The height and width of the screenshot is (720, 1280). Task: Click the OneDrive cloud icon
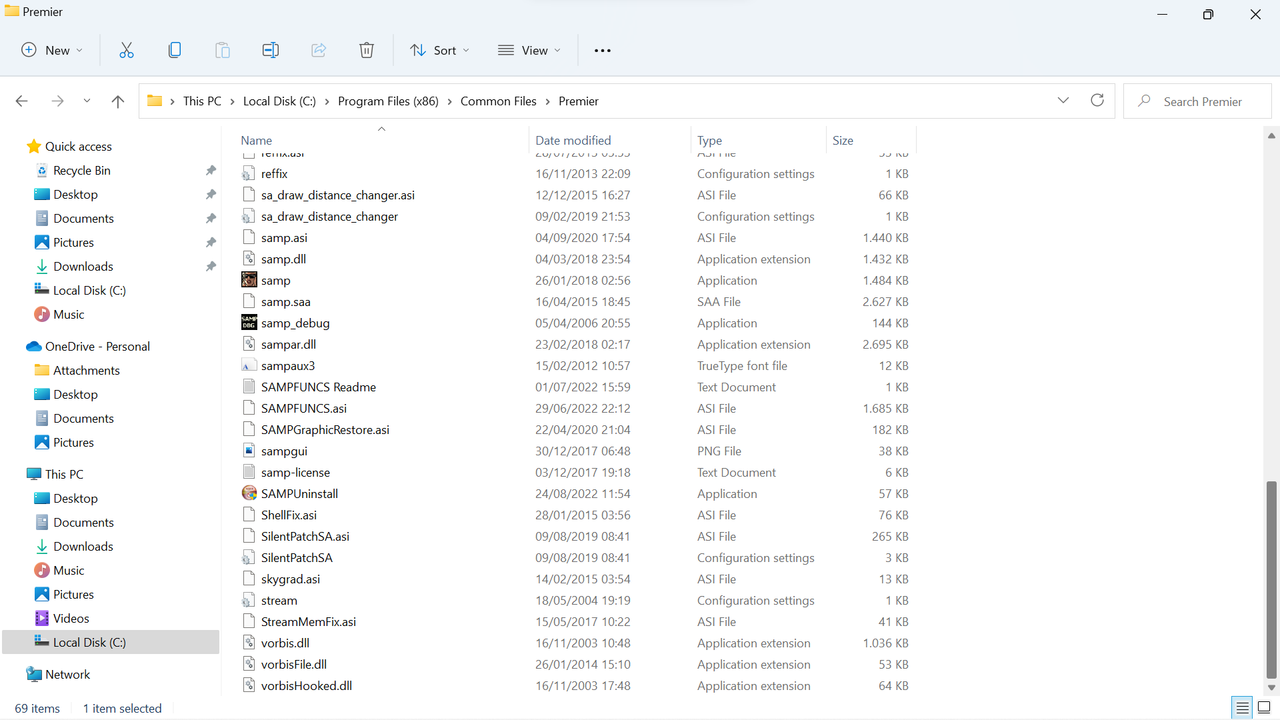click(34, 347)
